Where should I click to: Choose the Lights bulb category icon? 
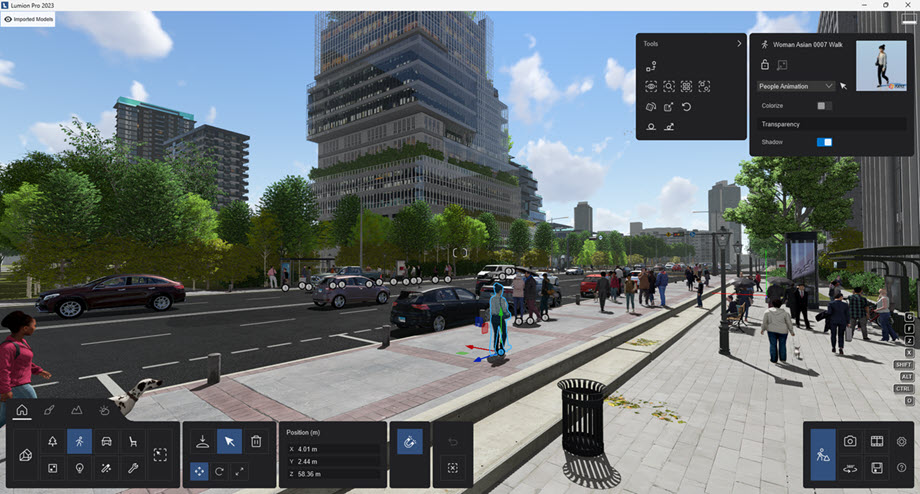click(79, 468)
